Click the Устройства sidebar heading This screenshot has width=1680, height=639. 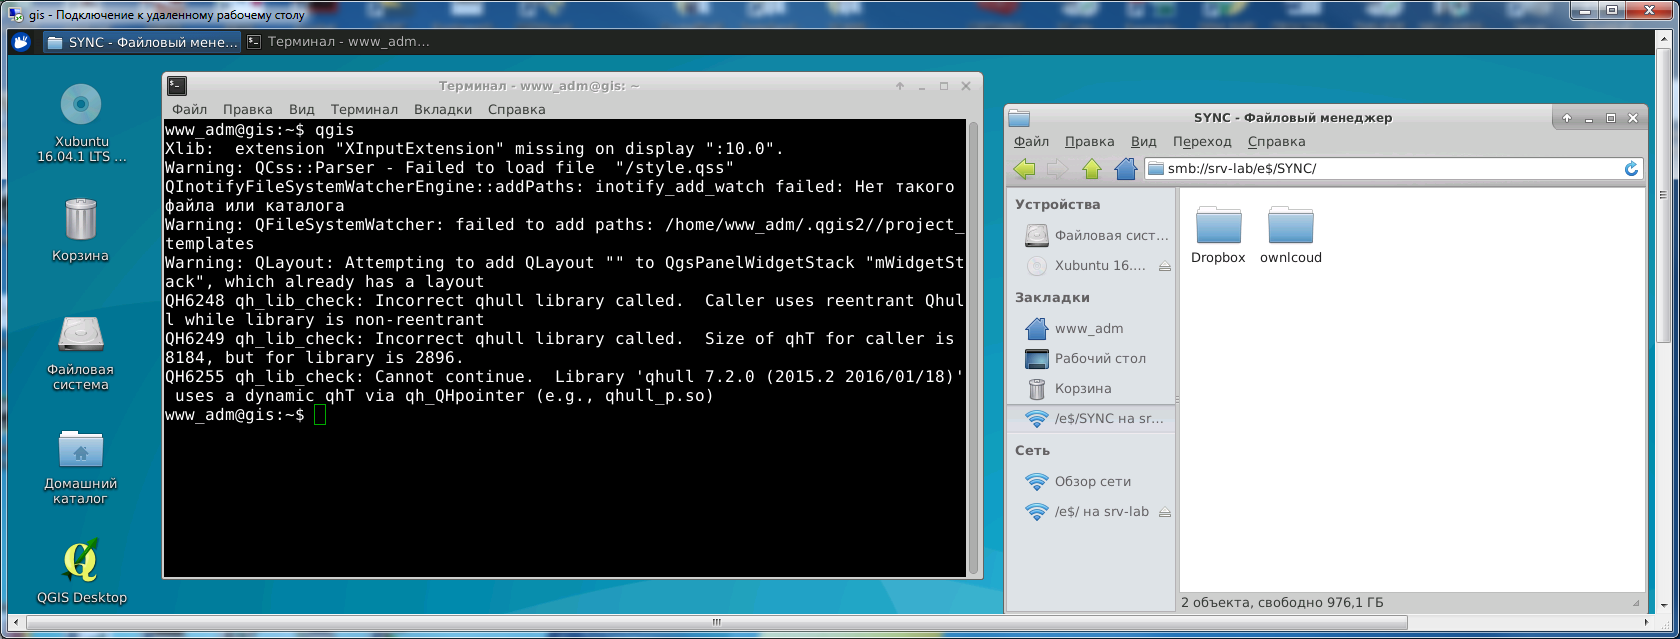pyautogui.click(x=1057, y=204)
